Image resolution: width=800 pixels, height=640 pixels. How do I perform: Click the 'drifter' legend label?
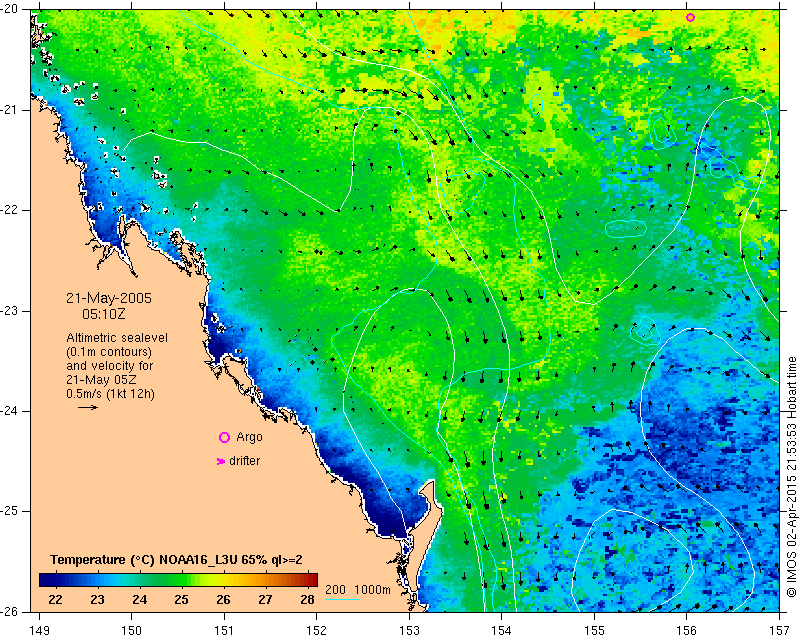point(244,461)
